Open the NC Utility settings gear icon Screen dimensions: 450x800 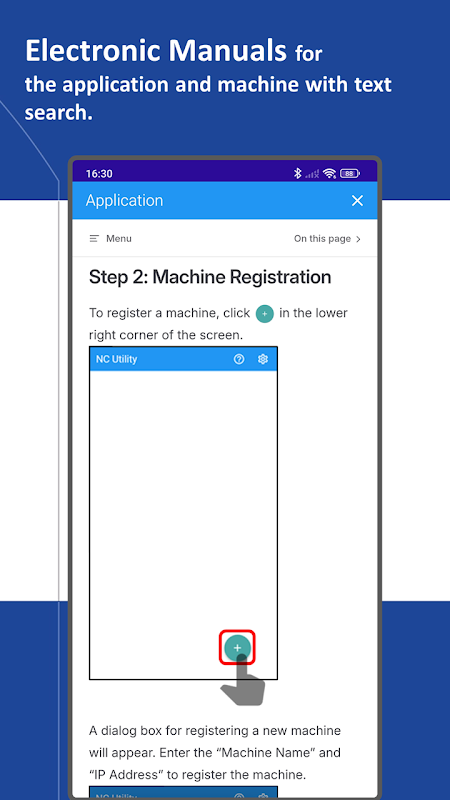[263, 359]
